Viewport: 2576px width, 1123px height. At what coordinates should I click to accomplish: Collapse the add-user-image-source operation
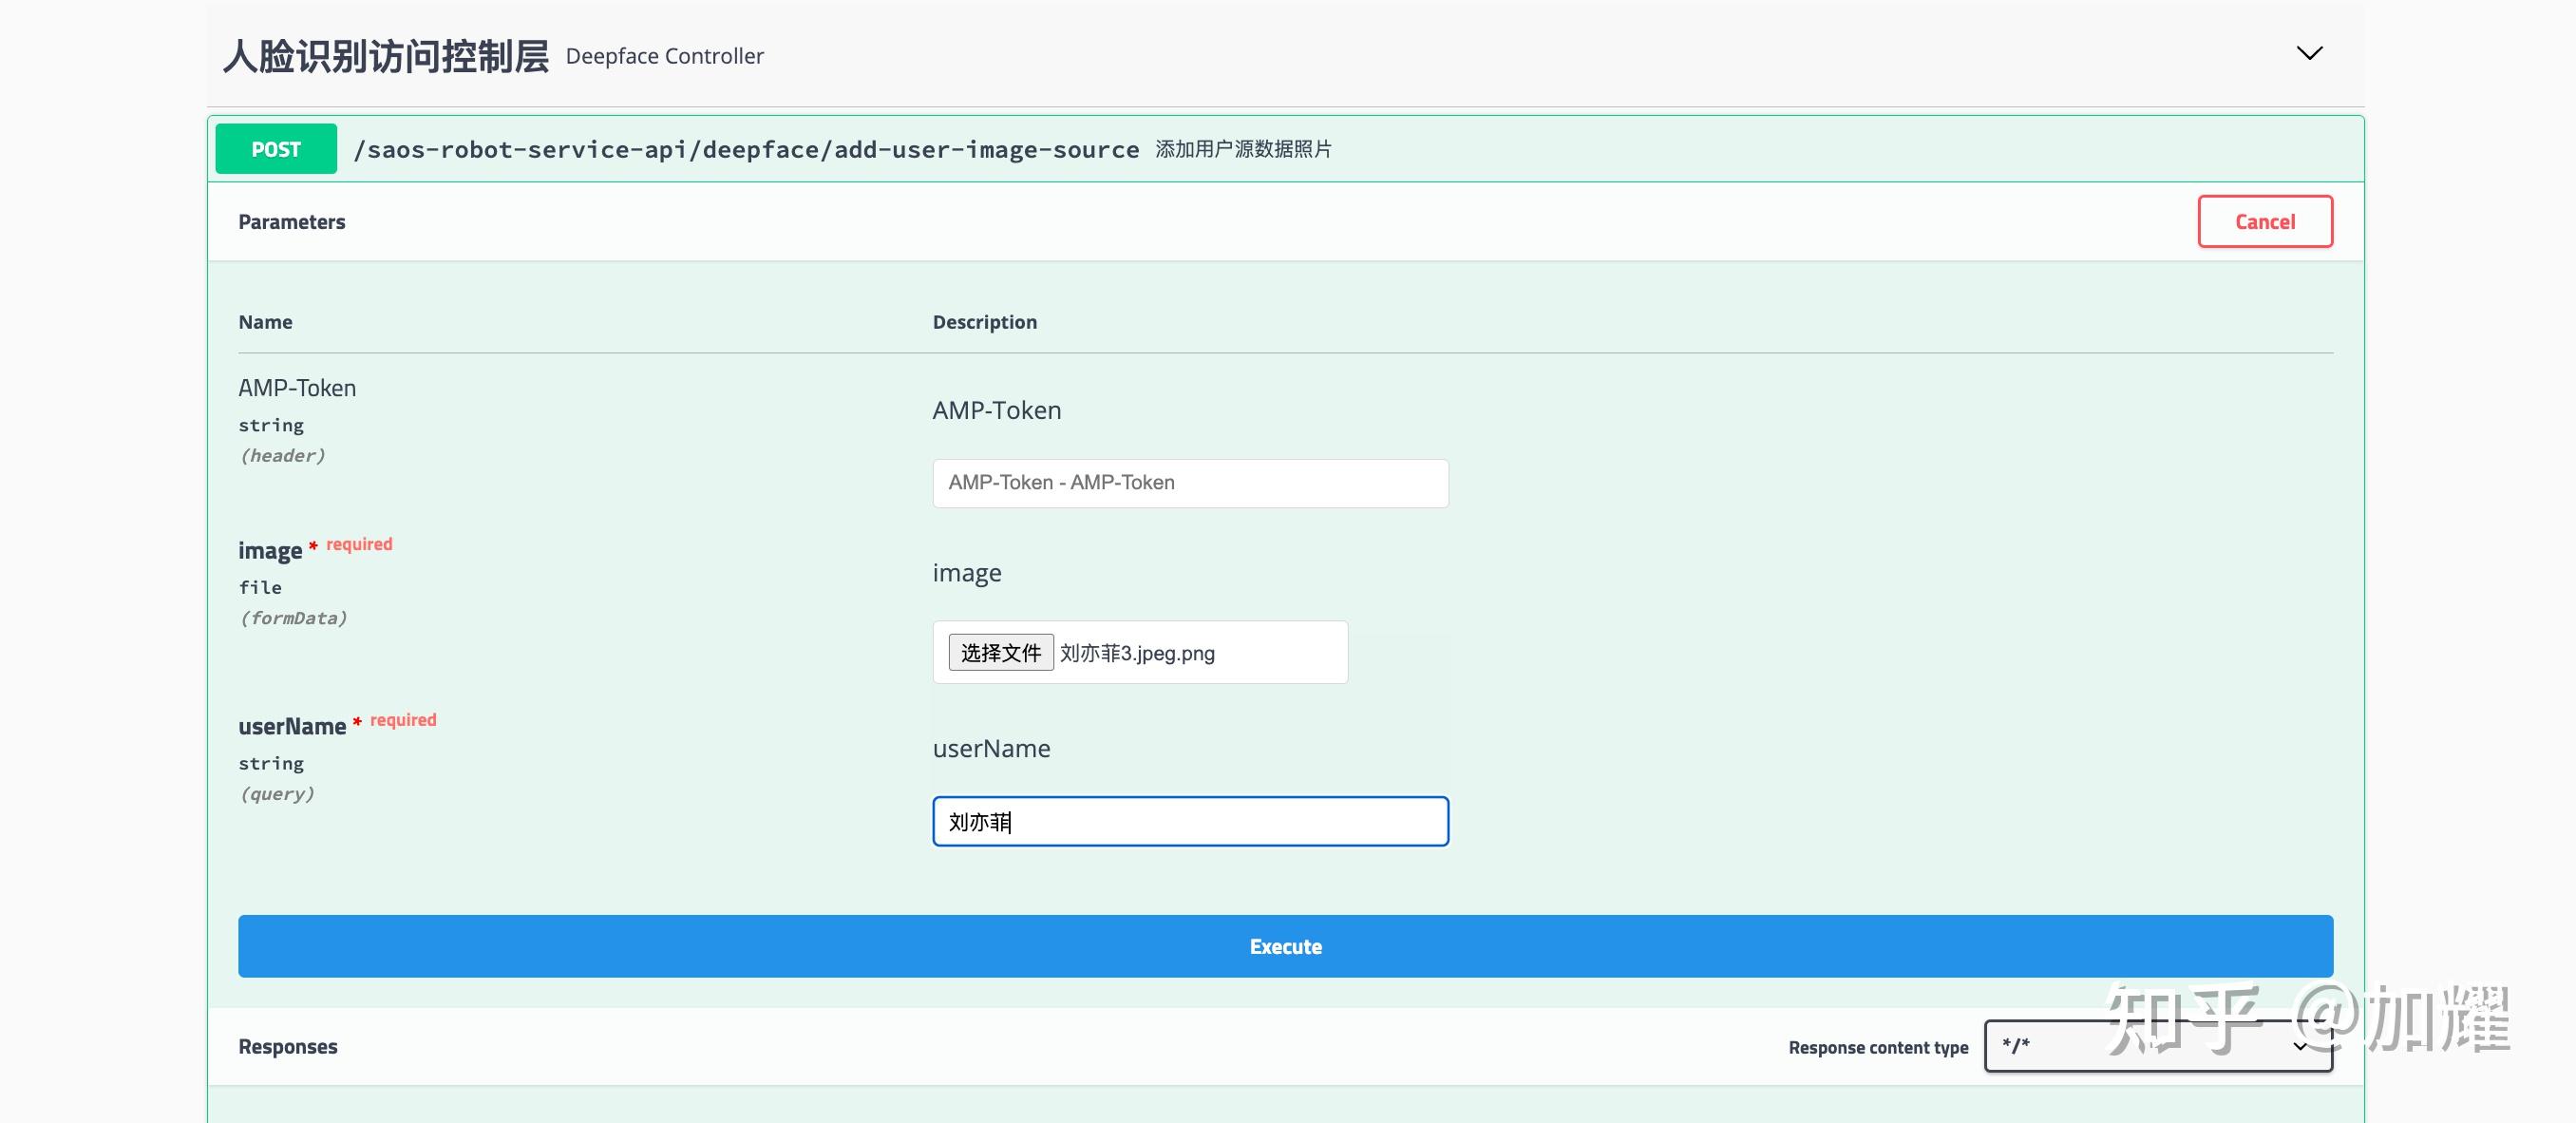[x=2000, y=148]
